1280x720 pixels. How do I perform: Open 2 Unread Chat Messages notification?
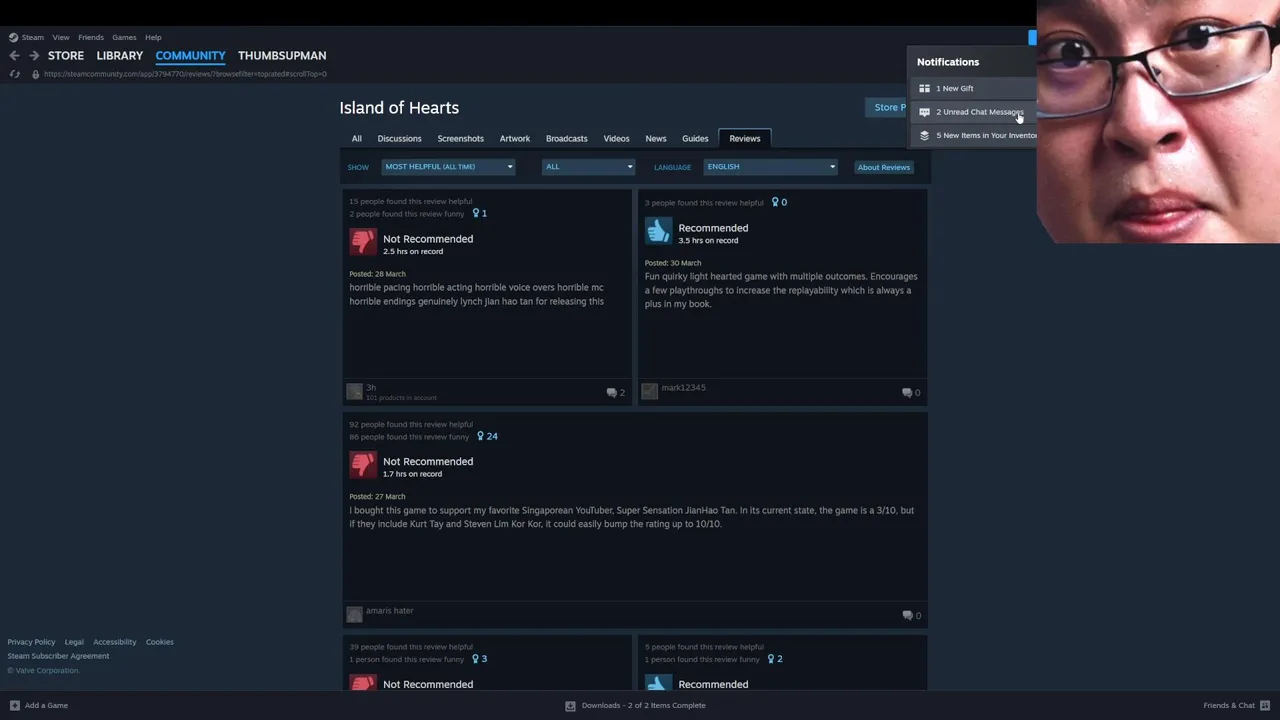point(974,112)
